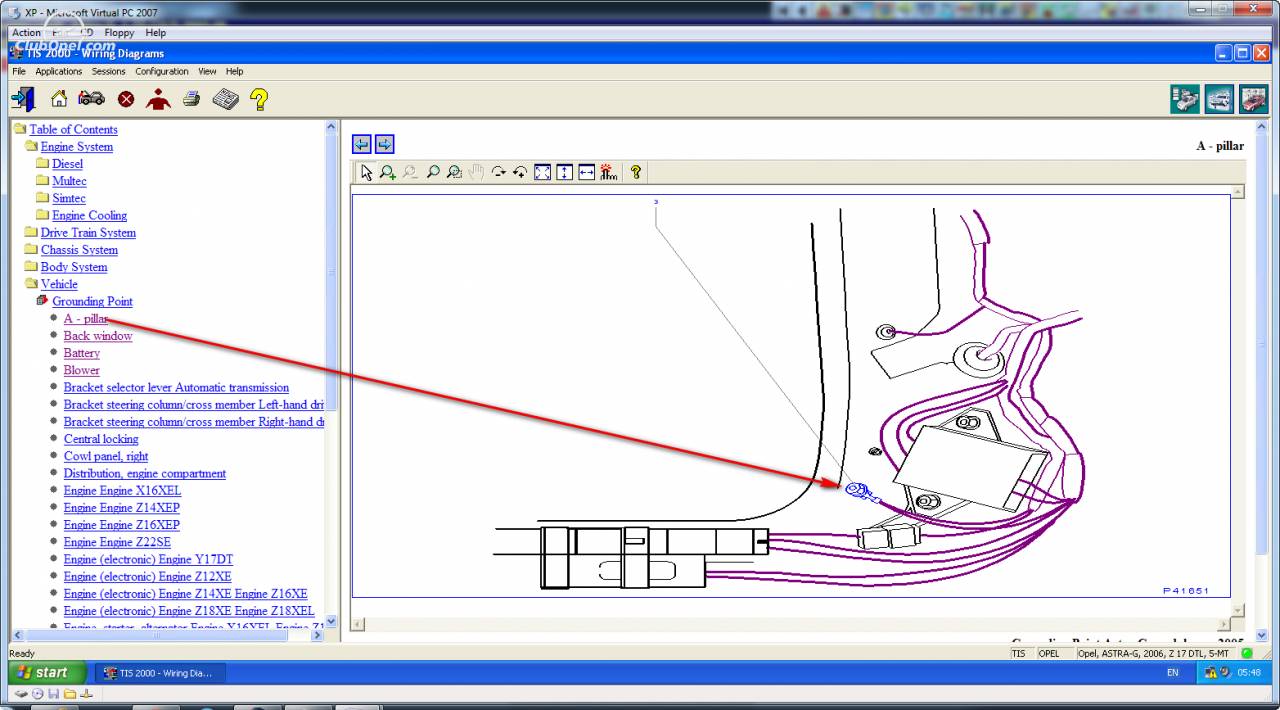Open the File menu

tap(19, 71)
